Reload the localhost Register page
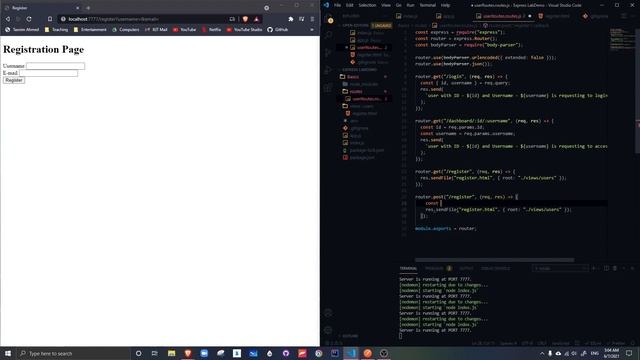Viewport: 640px width, 360px height. [x=29, y=19]
